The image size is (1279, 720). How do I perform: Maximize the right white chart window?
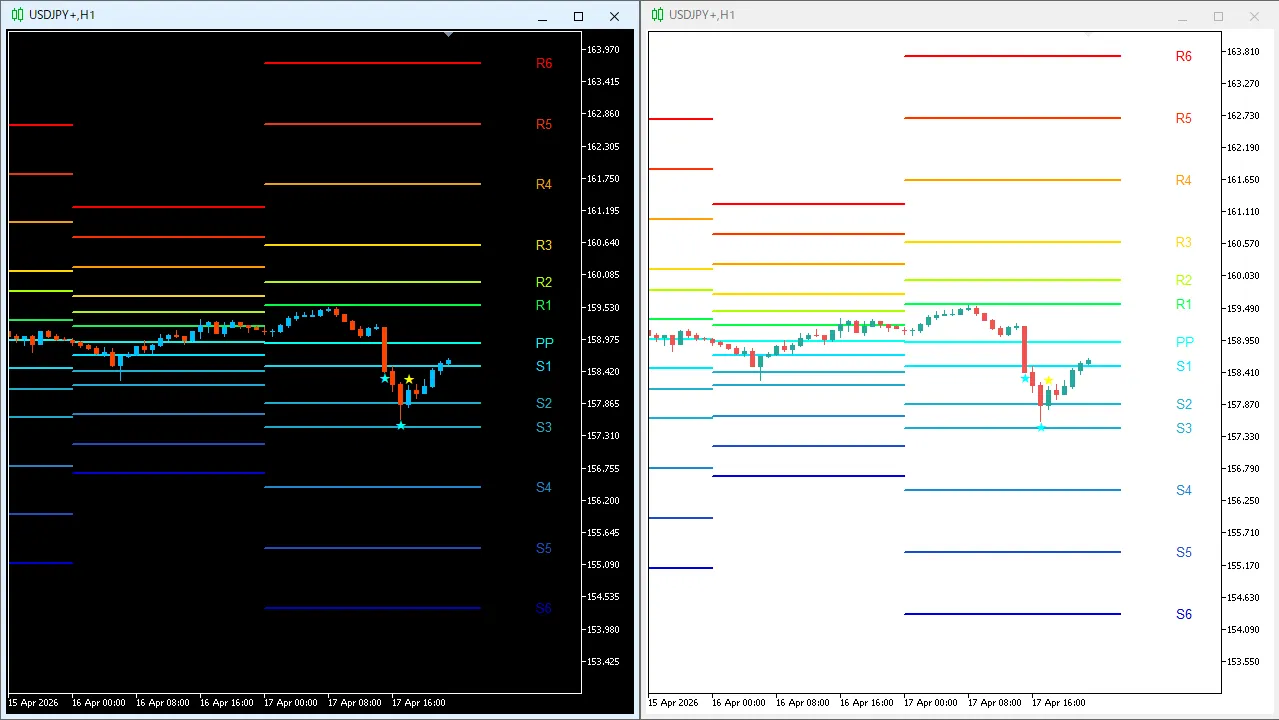point(1218,16)
